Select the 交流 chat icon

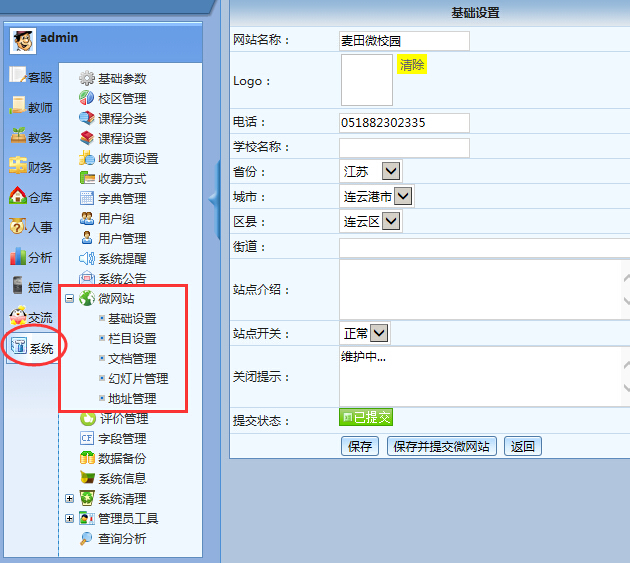pyautogui.click(x=18, y=316)
